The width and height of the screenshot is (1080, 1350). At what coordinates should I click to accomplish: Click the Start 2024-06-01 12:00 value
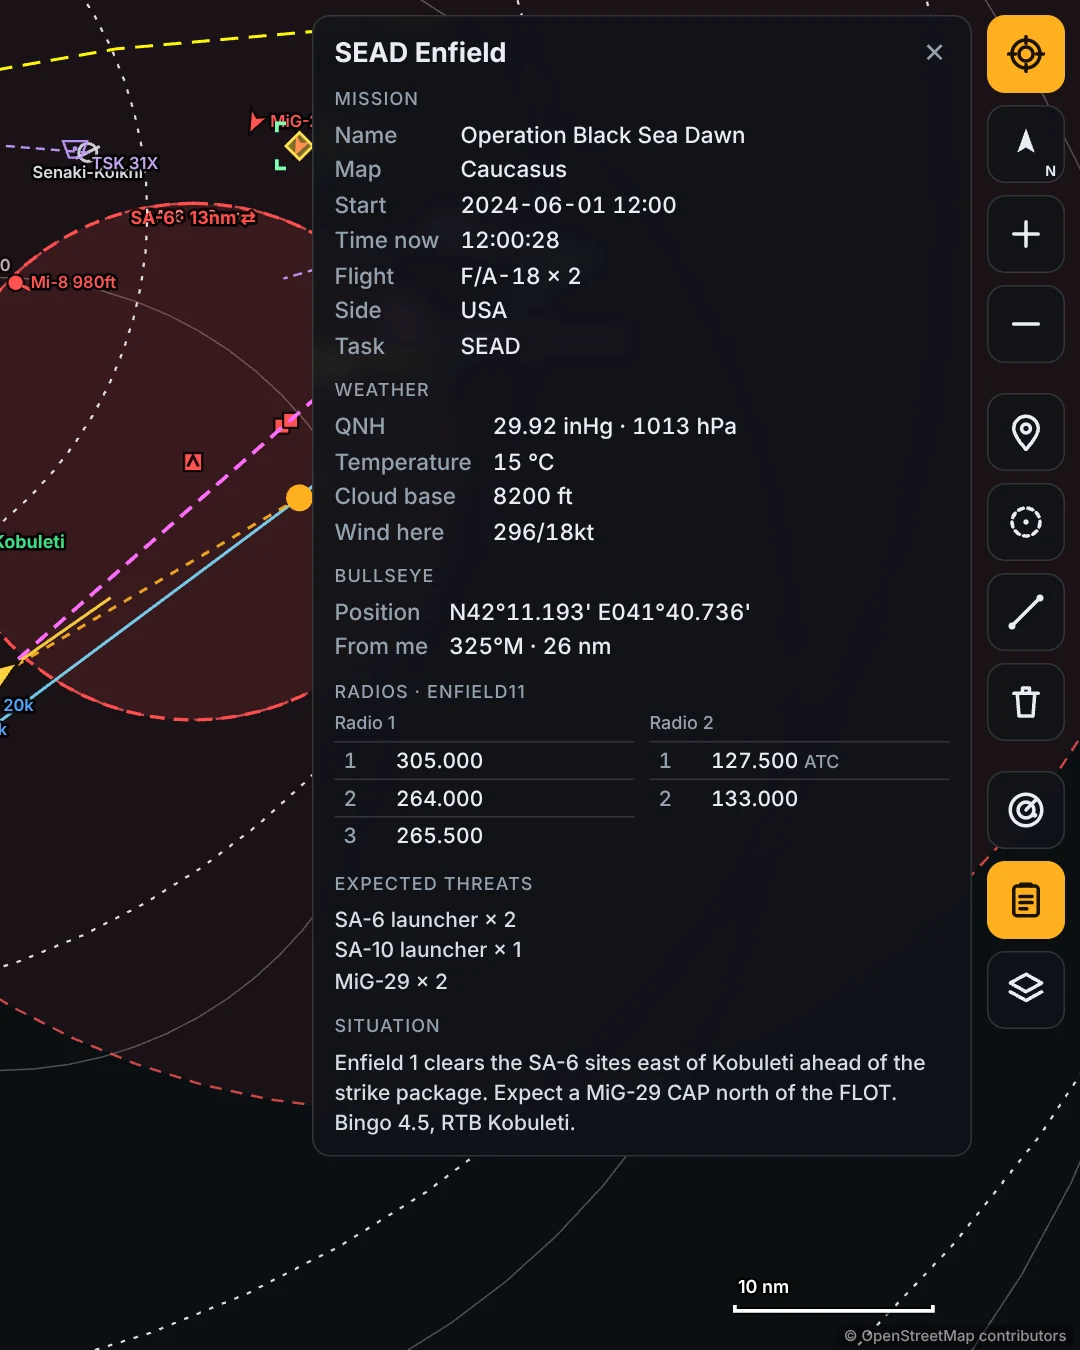click(569, 205)
